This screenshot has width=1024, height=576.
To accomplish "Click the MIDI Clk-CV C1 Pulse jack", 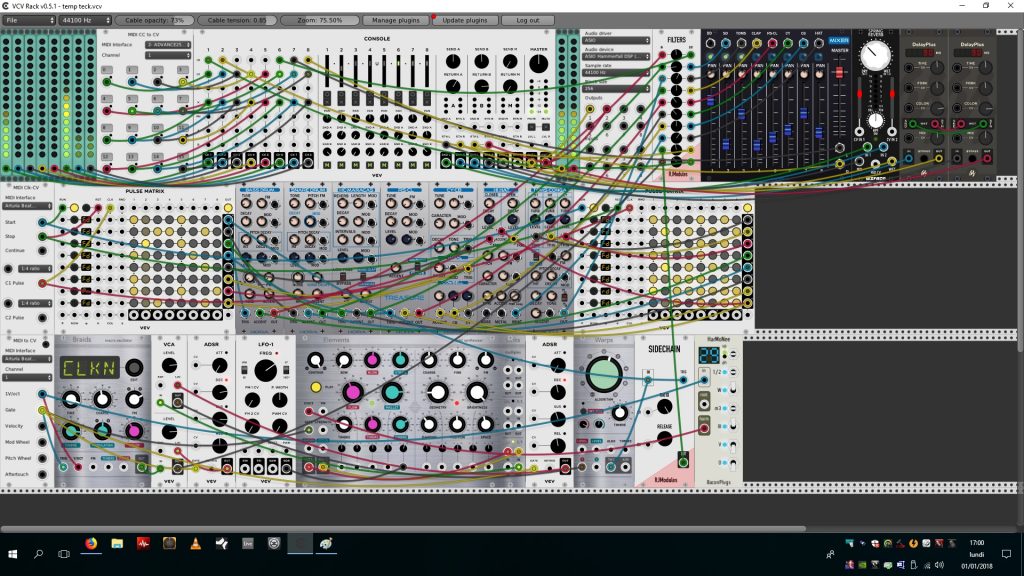I will point(42,283).
